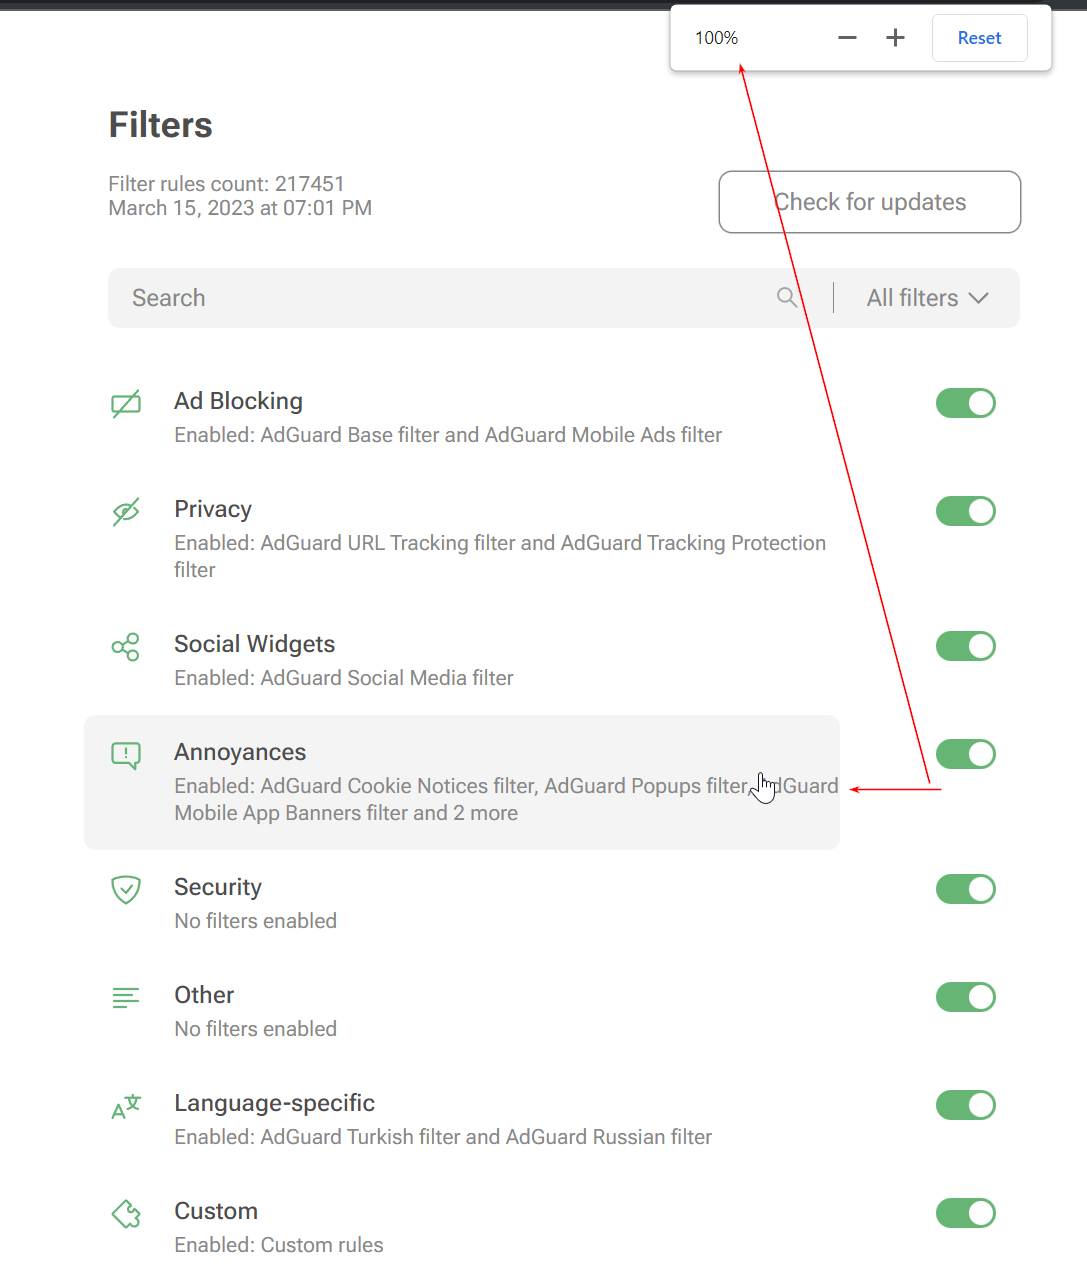Select the Custom ticket icon

pos(126,1214)
